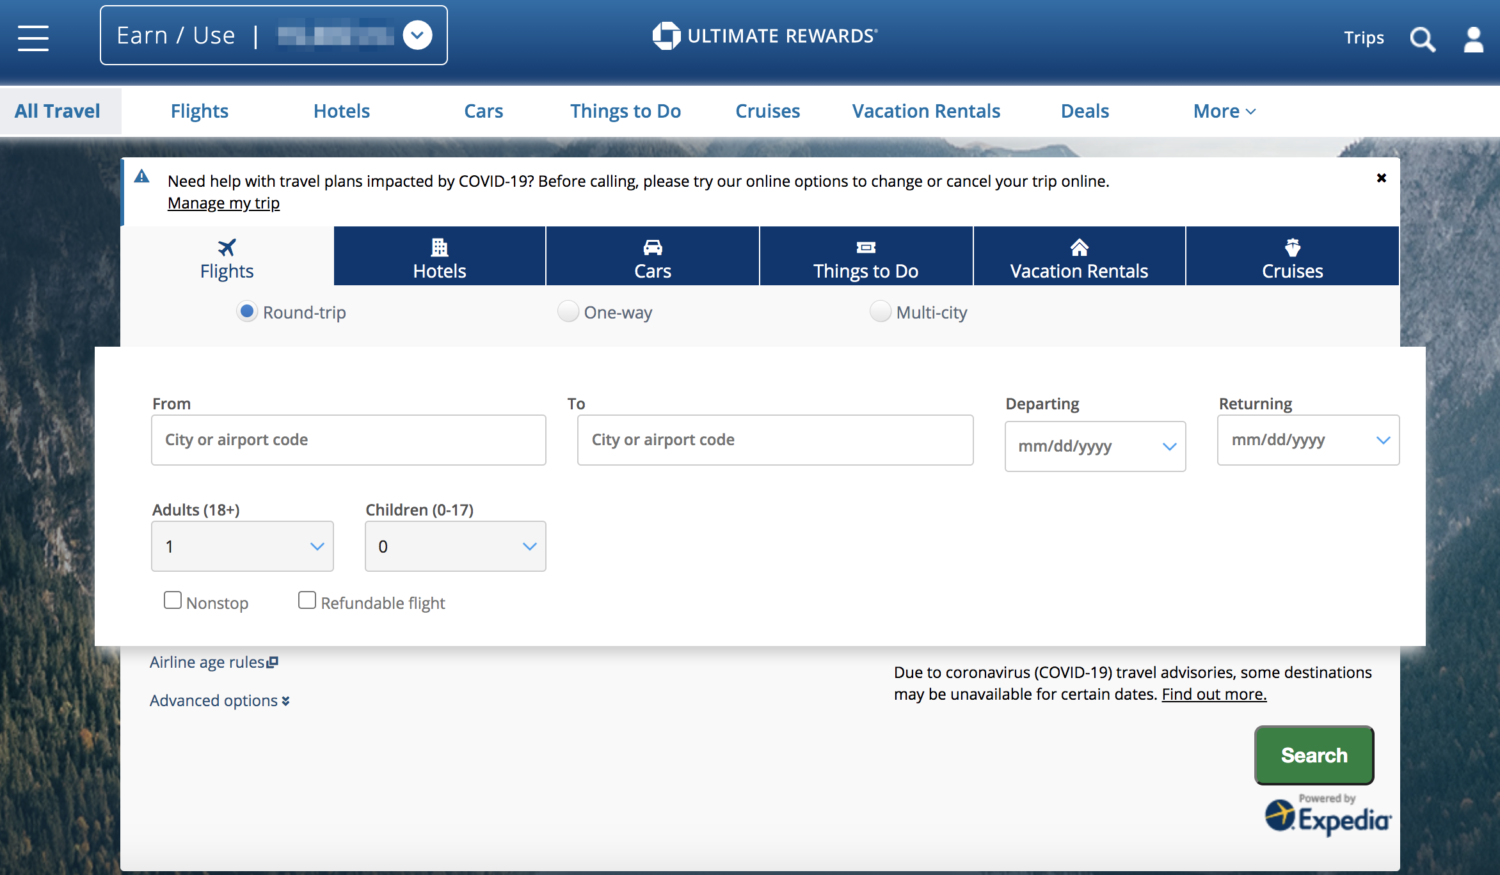Open the account profile icon

[x=1473, y=39]
